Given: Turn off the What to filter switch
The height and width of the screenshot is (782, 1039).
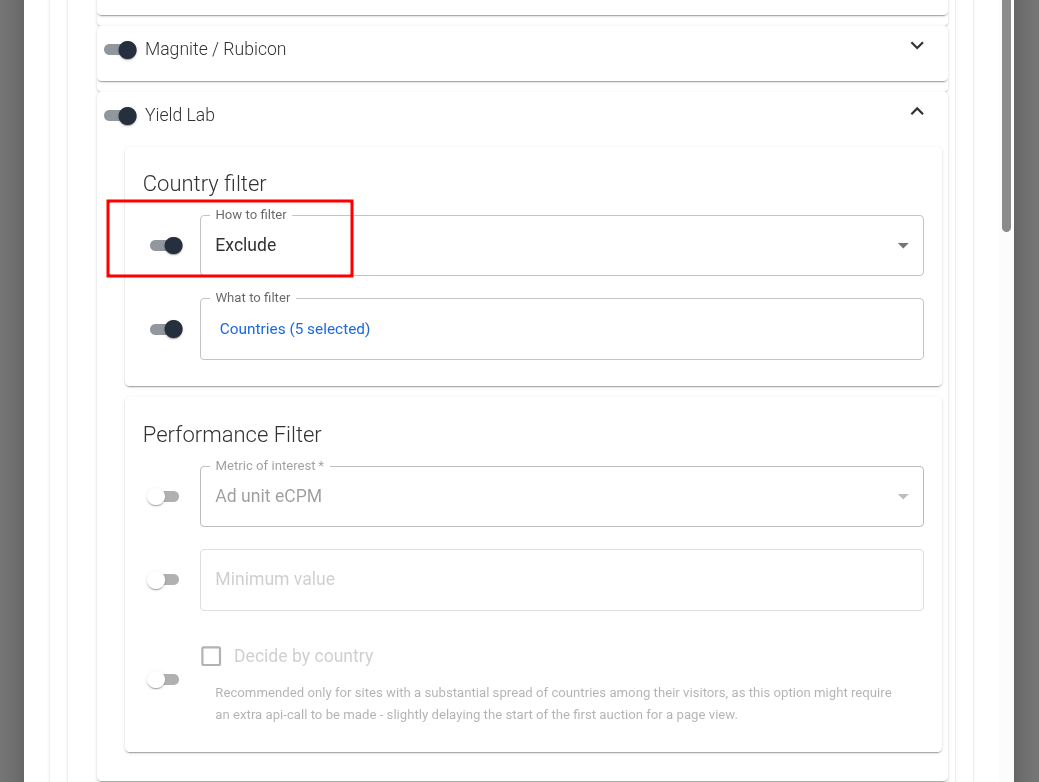Looking at the screenshot, I should click(x=166, y=329).
